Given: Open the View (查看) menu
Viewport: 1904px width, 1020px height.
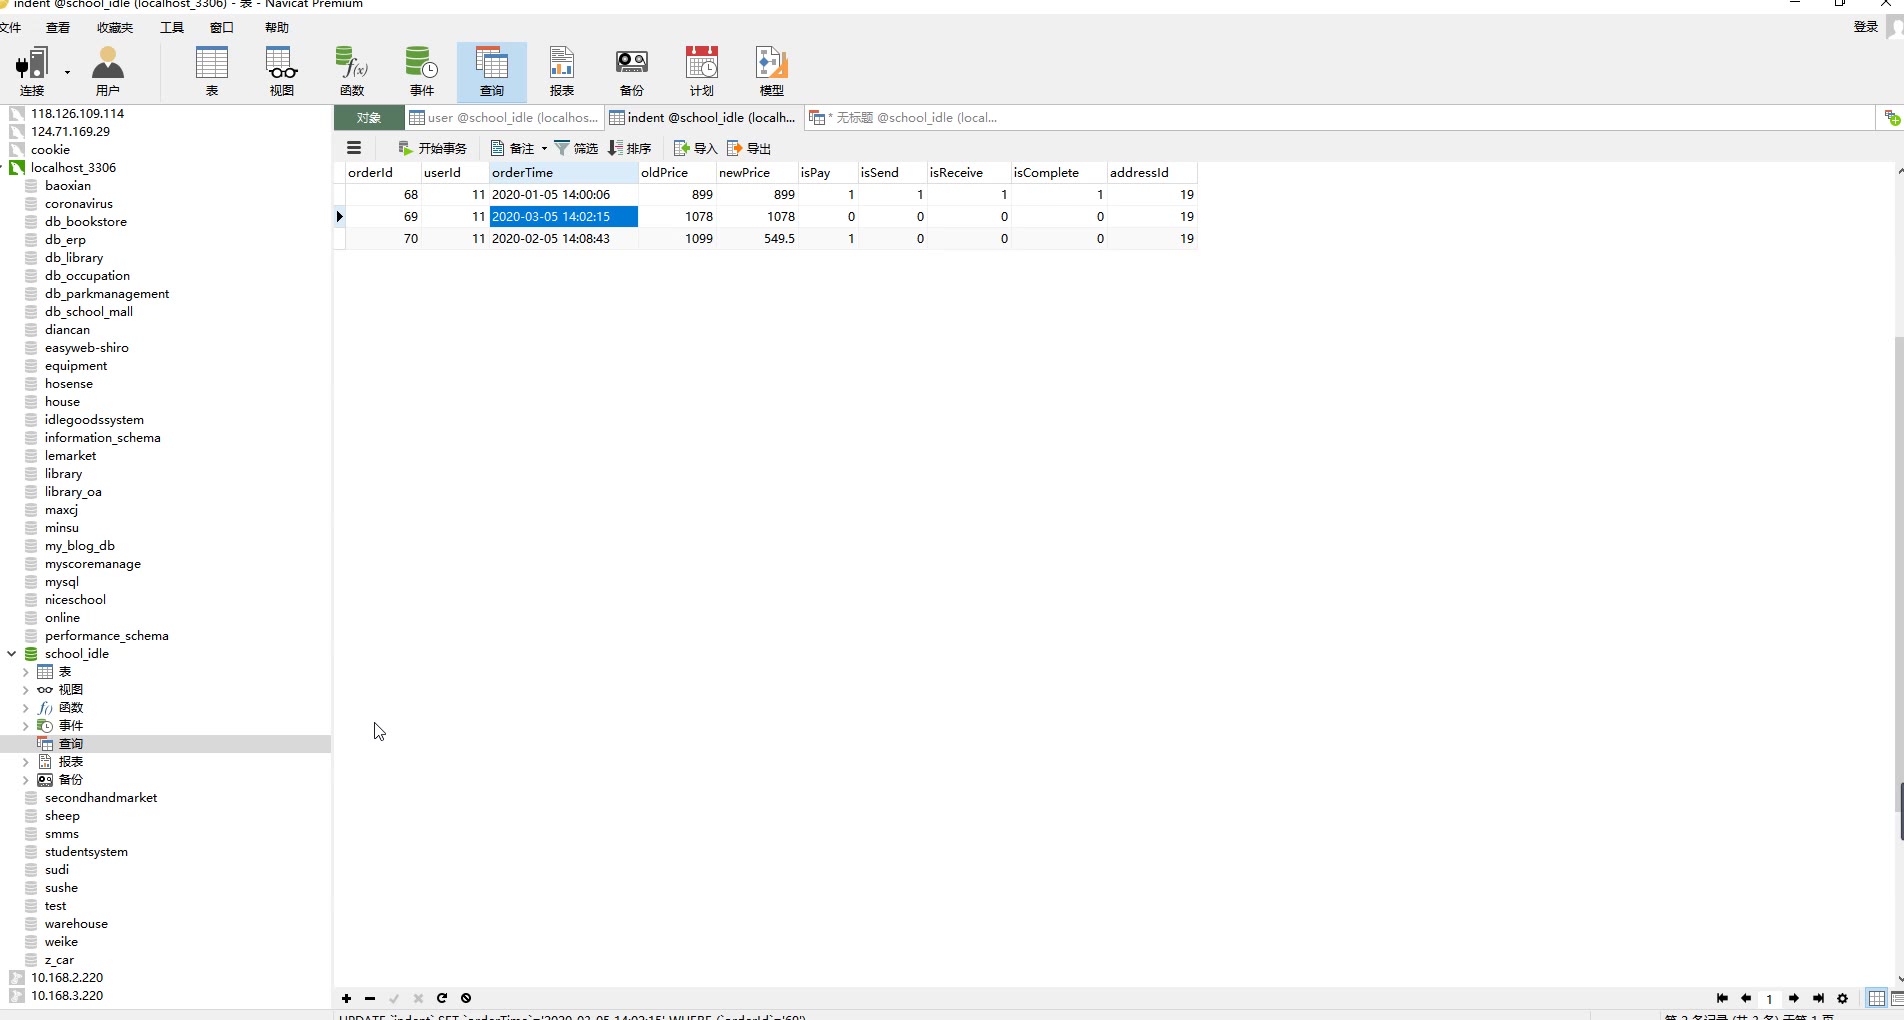Looking at the screenshot, I should [x=58, y=28].
